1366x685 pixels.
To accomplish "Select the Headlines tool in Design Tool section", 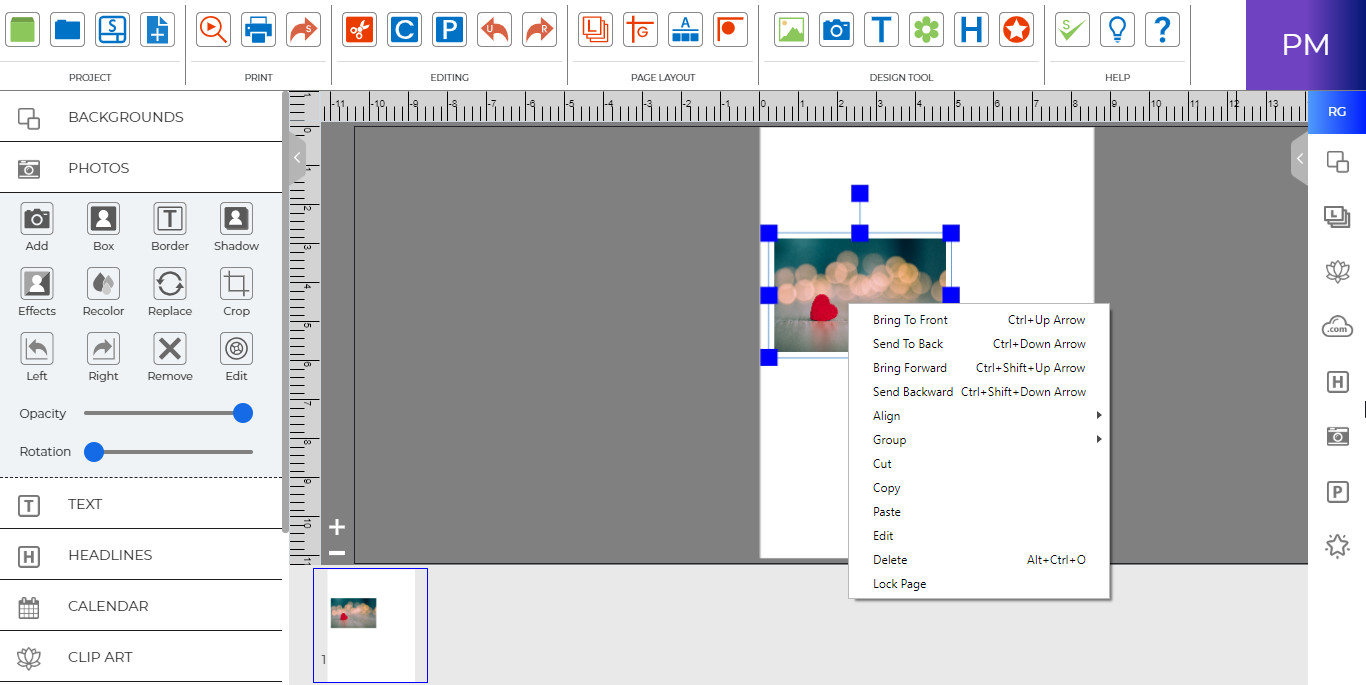I will coord(971,30).
